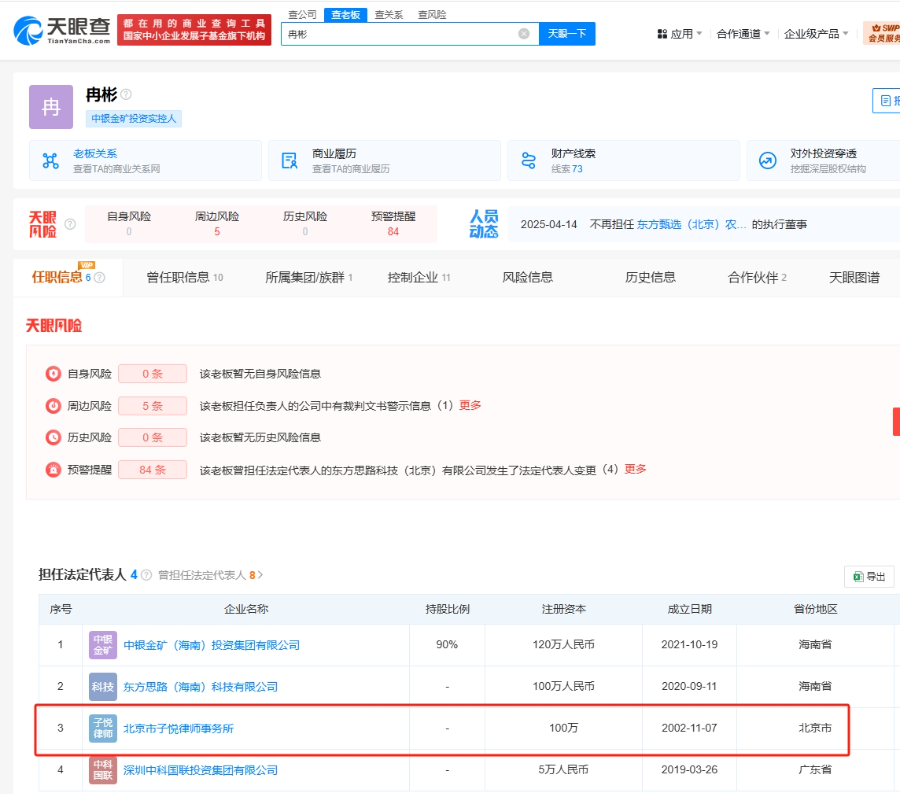Open the 合作伙伴 2 tab
900x794 pixels.
(757, 278)
